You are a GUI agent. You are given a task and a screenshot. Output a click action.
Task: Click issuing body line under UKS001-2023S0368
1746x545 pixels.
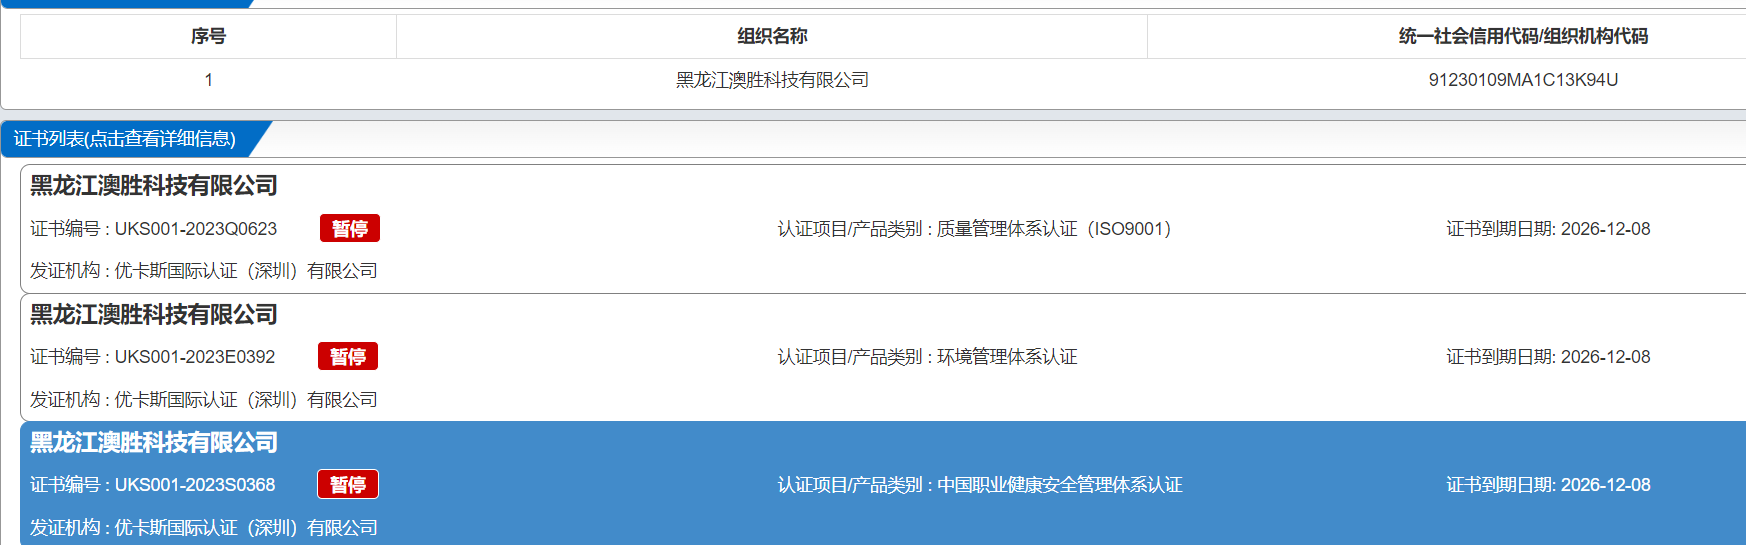[x=204, y=528]
